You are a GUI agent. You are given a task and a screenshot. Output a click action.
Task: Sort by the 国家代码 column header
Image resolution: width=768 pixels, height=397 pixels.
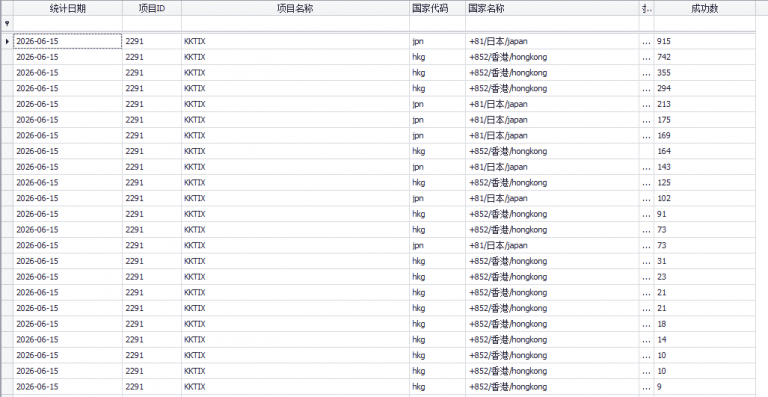[437, 8]
